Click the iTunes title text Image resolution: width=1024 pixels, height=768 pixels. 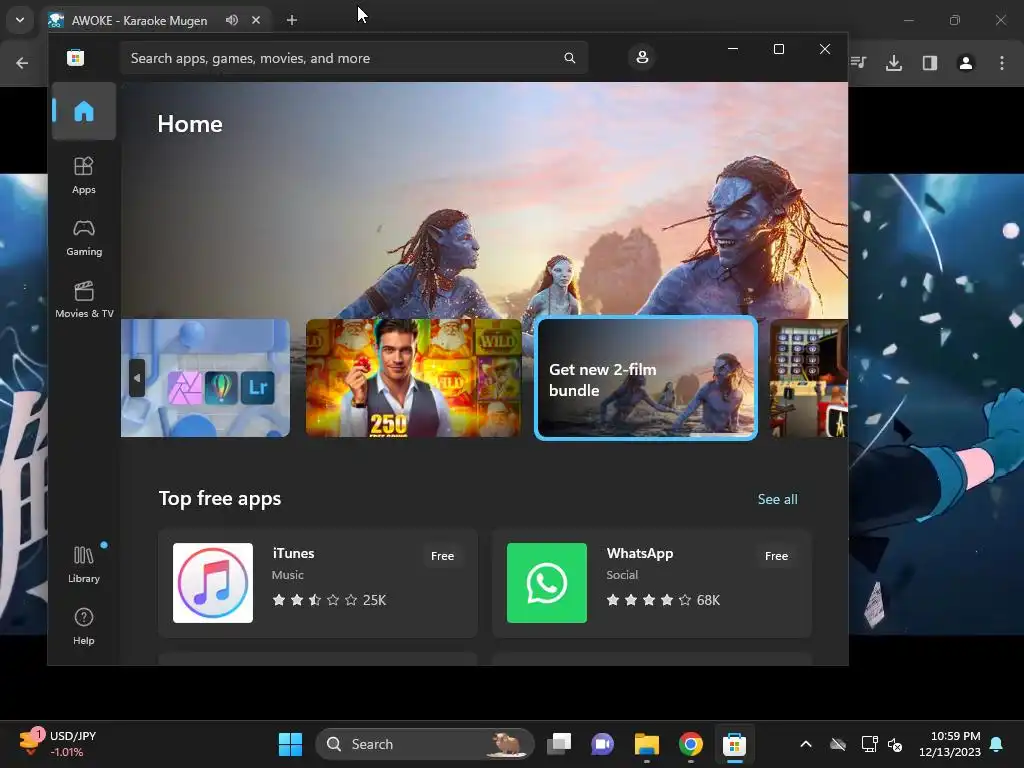(x=293, y=553)
